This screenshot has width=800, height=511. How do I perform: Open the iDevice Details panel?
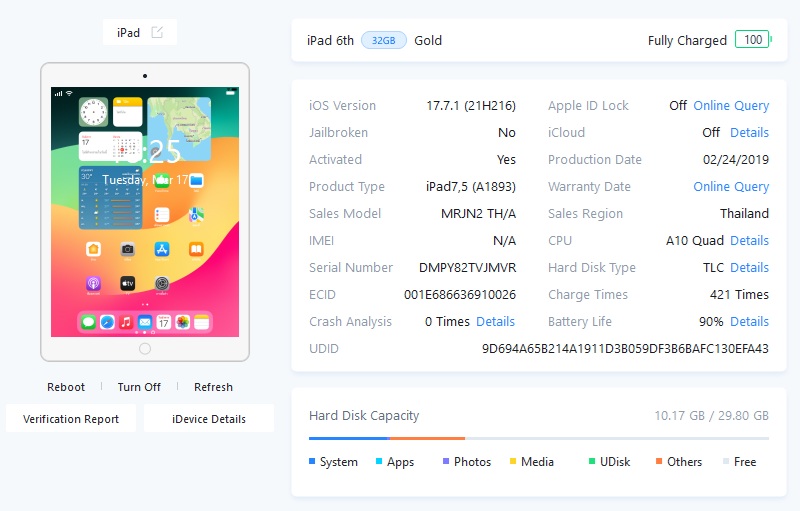coord(208,419)
